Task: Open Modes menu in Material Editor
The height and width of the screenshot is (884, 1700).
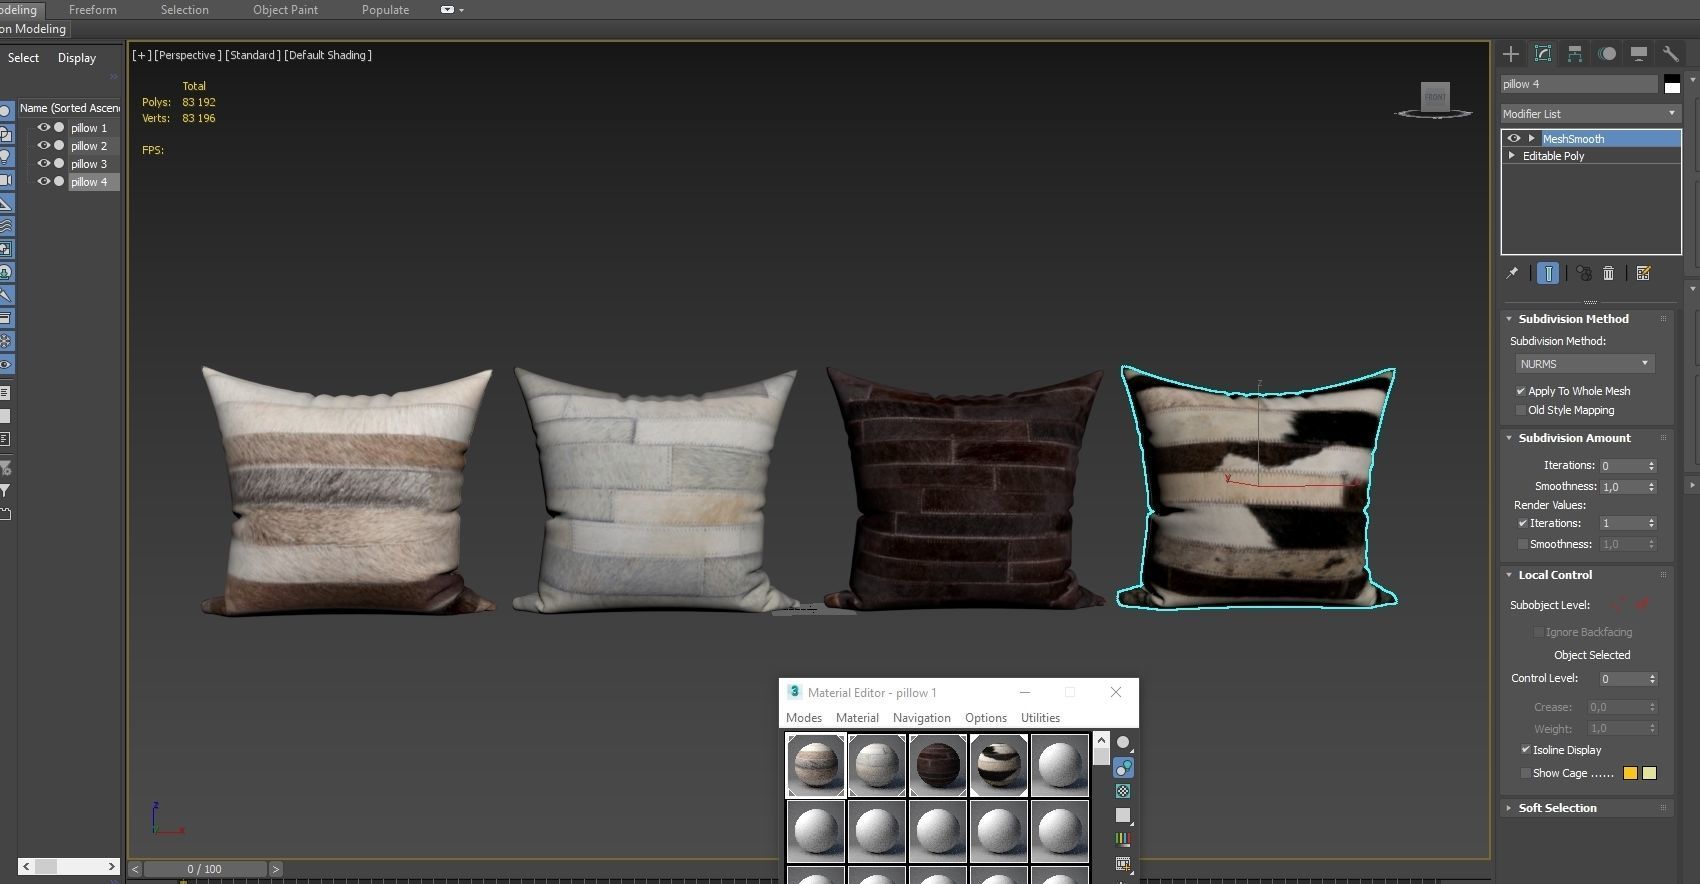Action: (804, 718)
